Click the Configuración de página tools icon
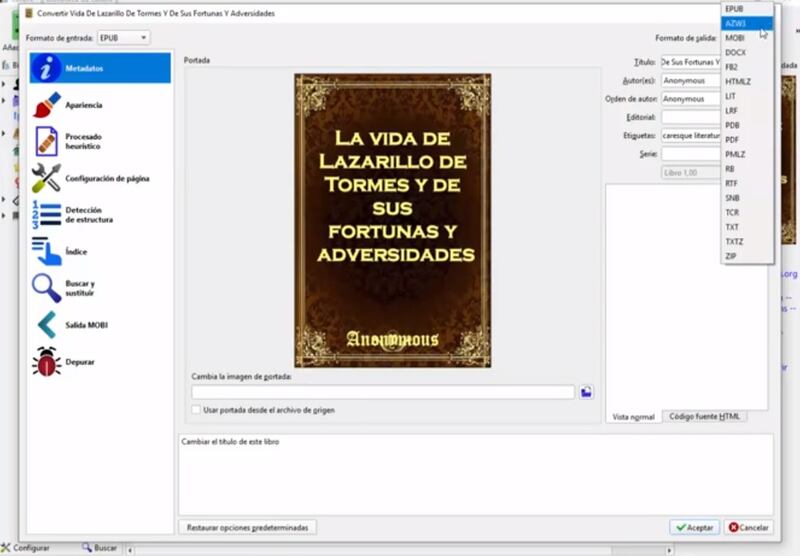Screen dimensions: 800x556 click(47, 178)
